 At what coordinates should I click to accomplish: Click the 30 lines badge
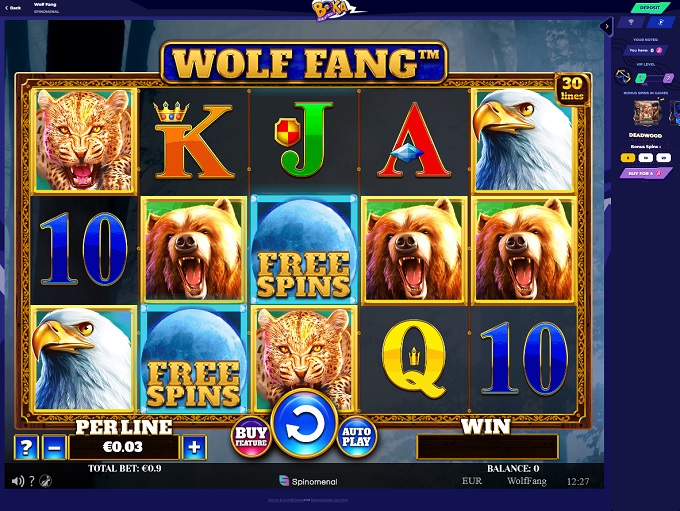tap(572, 89)
